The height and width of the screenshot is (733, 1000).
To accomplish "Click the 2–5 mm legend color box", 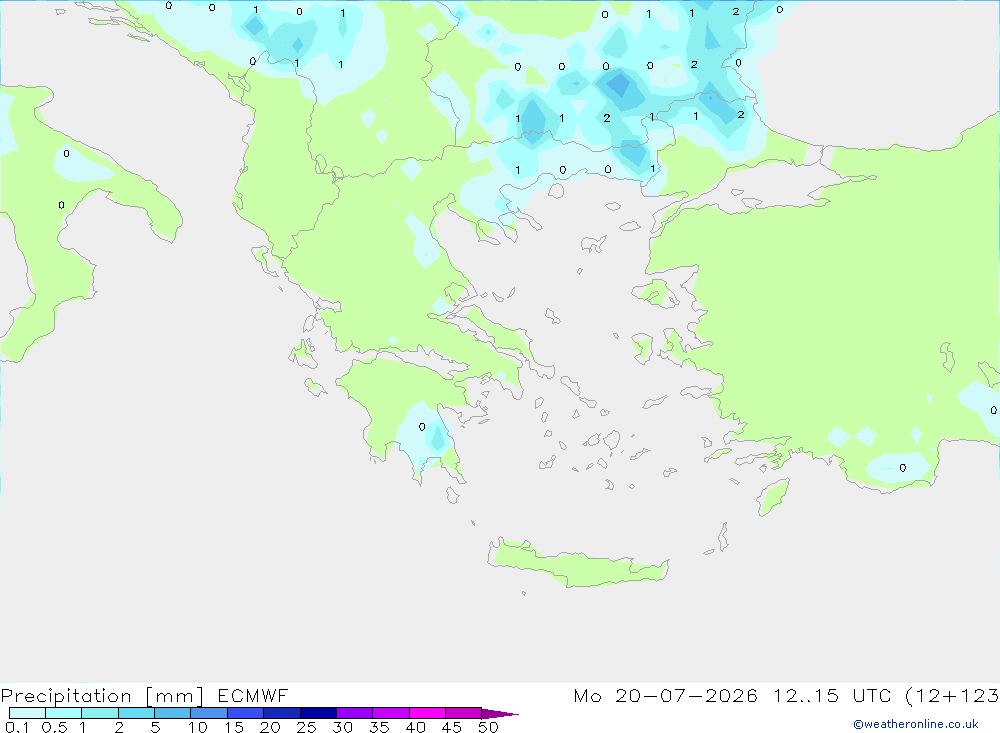I will coord(136,713).
